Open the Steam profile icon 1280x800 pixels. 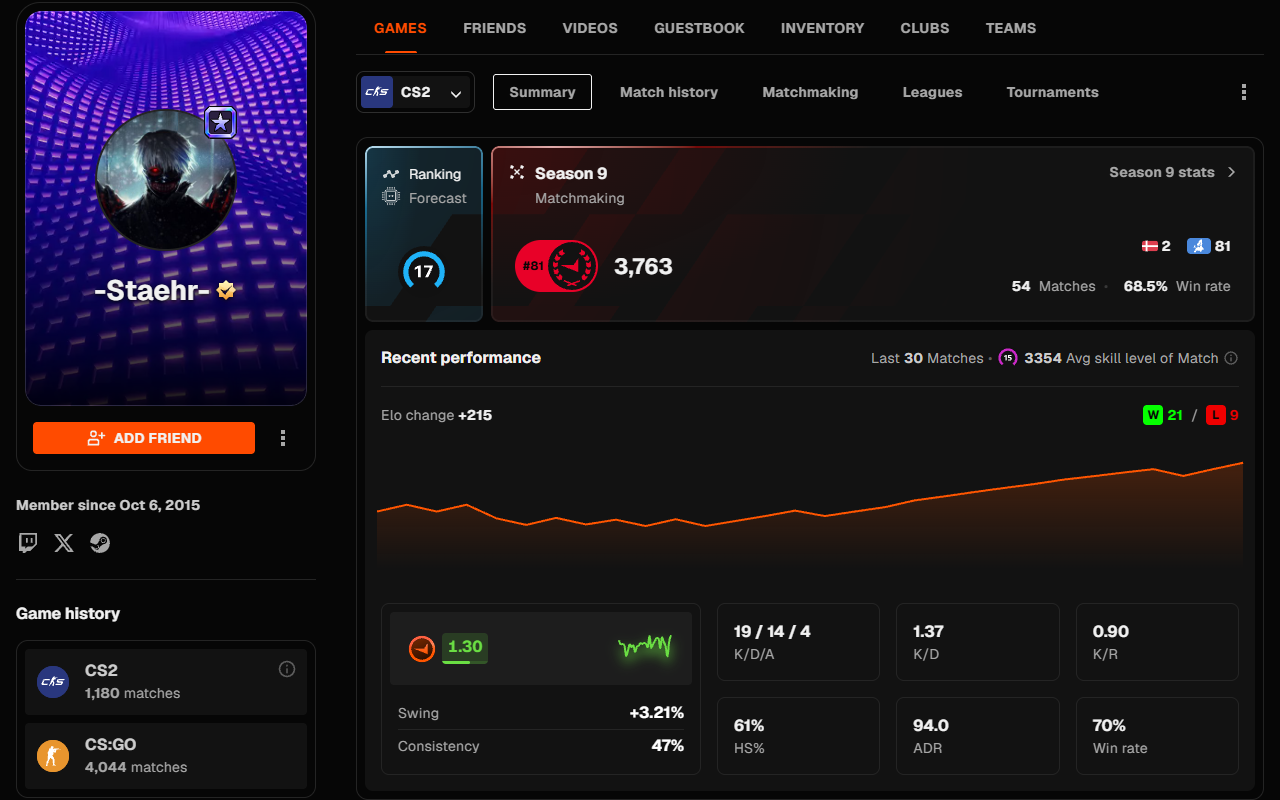click(x=100, y=543)
